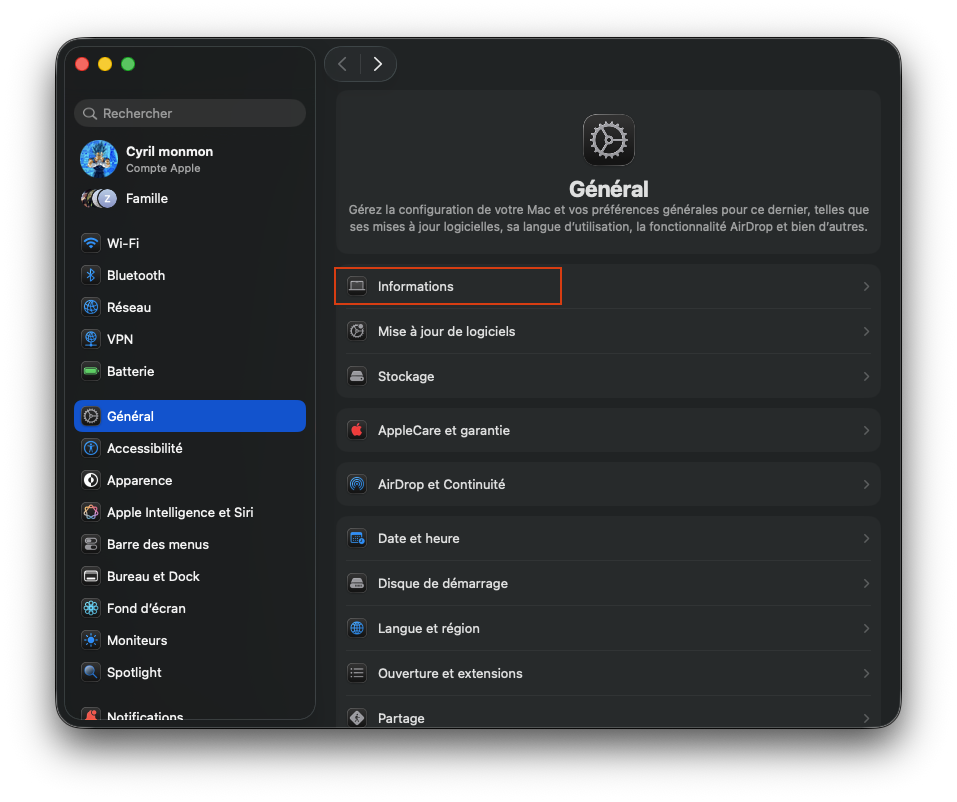957x802 pixels.
Task: Open Apple Intelligence et Siri icon
Action: pos(91,512)
